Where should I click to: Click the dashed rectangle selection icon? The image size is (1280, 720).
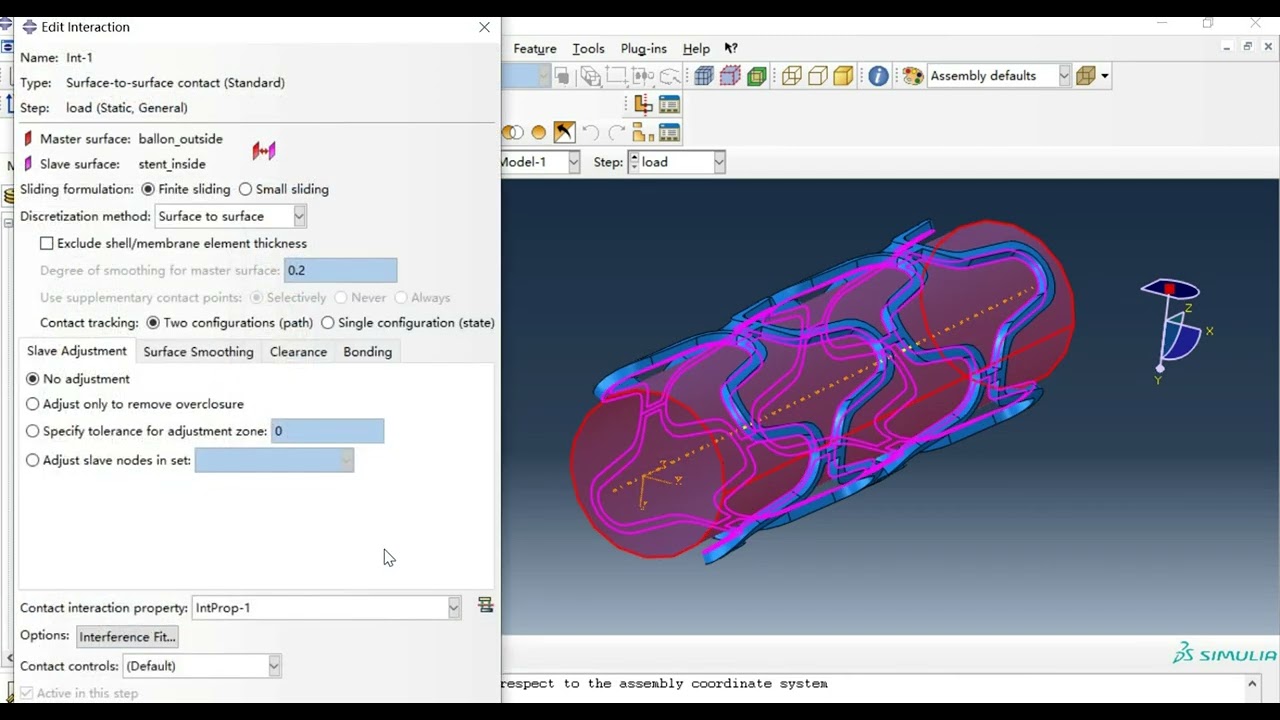[617, 76]
